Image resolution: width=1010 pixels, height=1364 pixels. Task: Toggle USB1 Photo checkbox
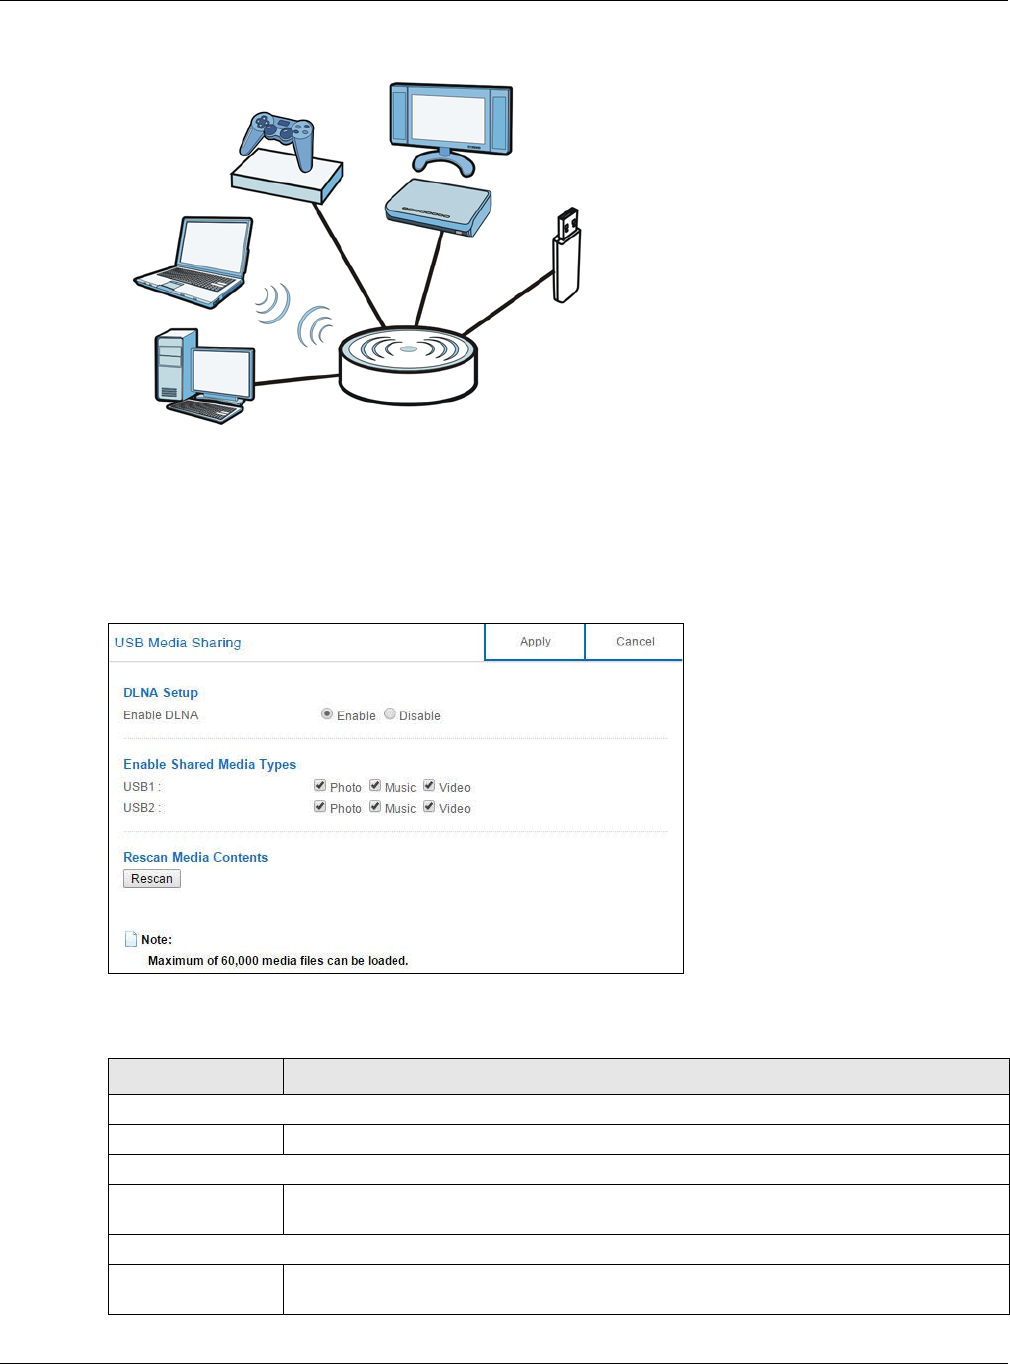(320, 786)
